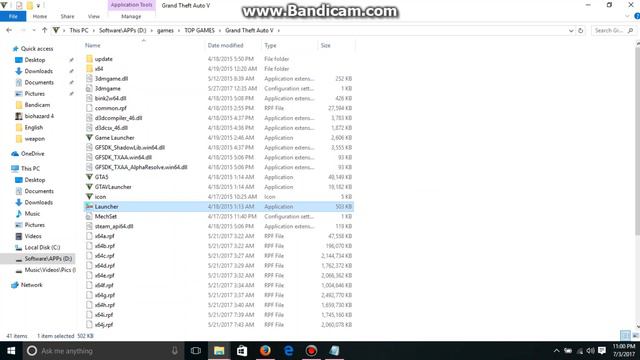Open Music under This PC
Image resolution: width=640 pixels, height=360 pixels.
click(x=32, y=213)
